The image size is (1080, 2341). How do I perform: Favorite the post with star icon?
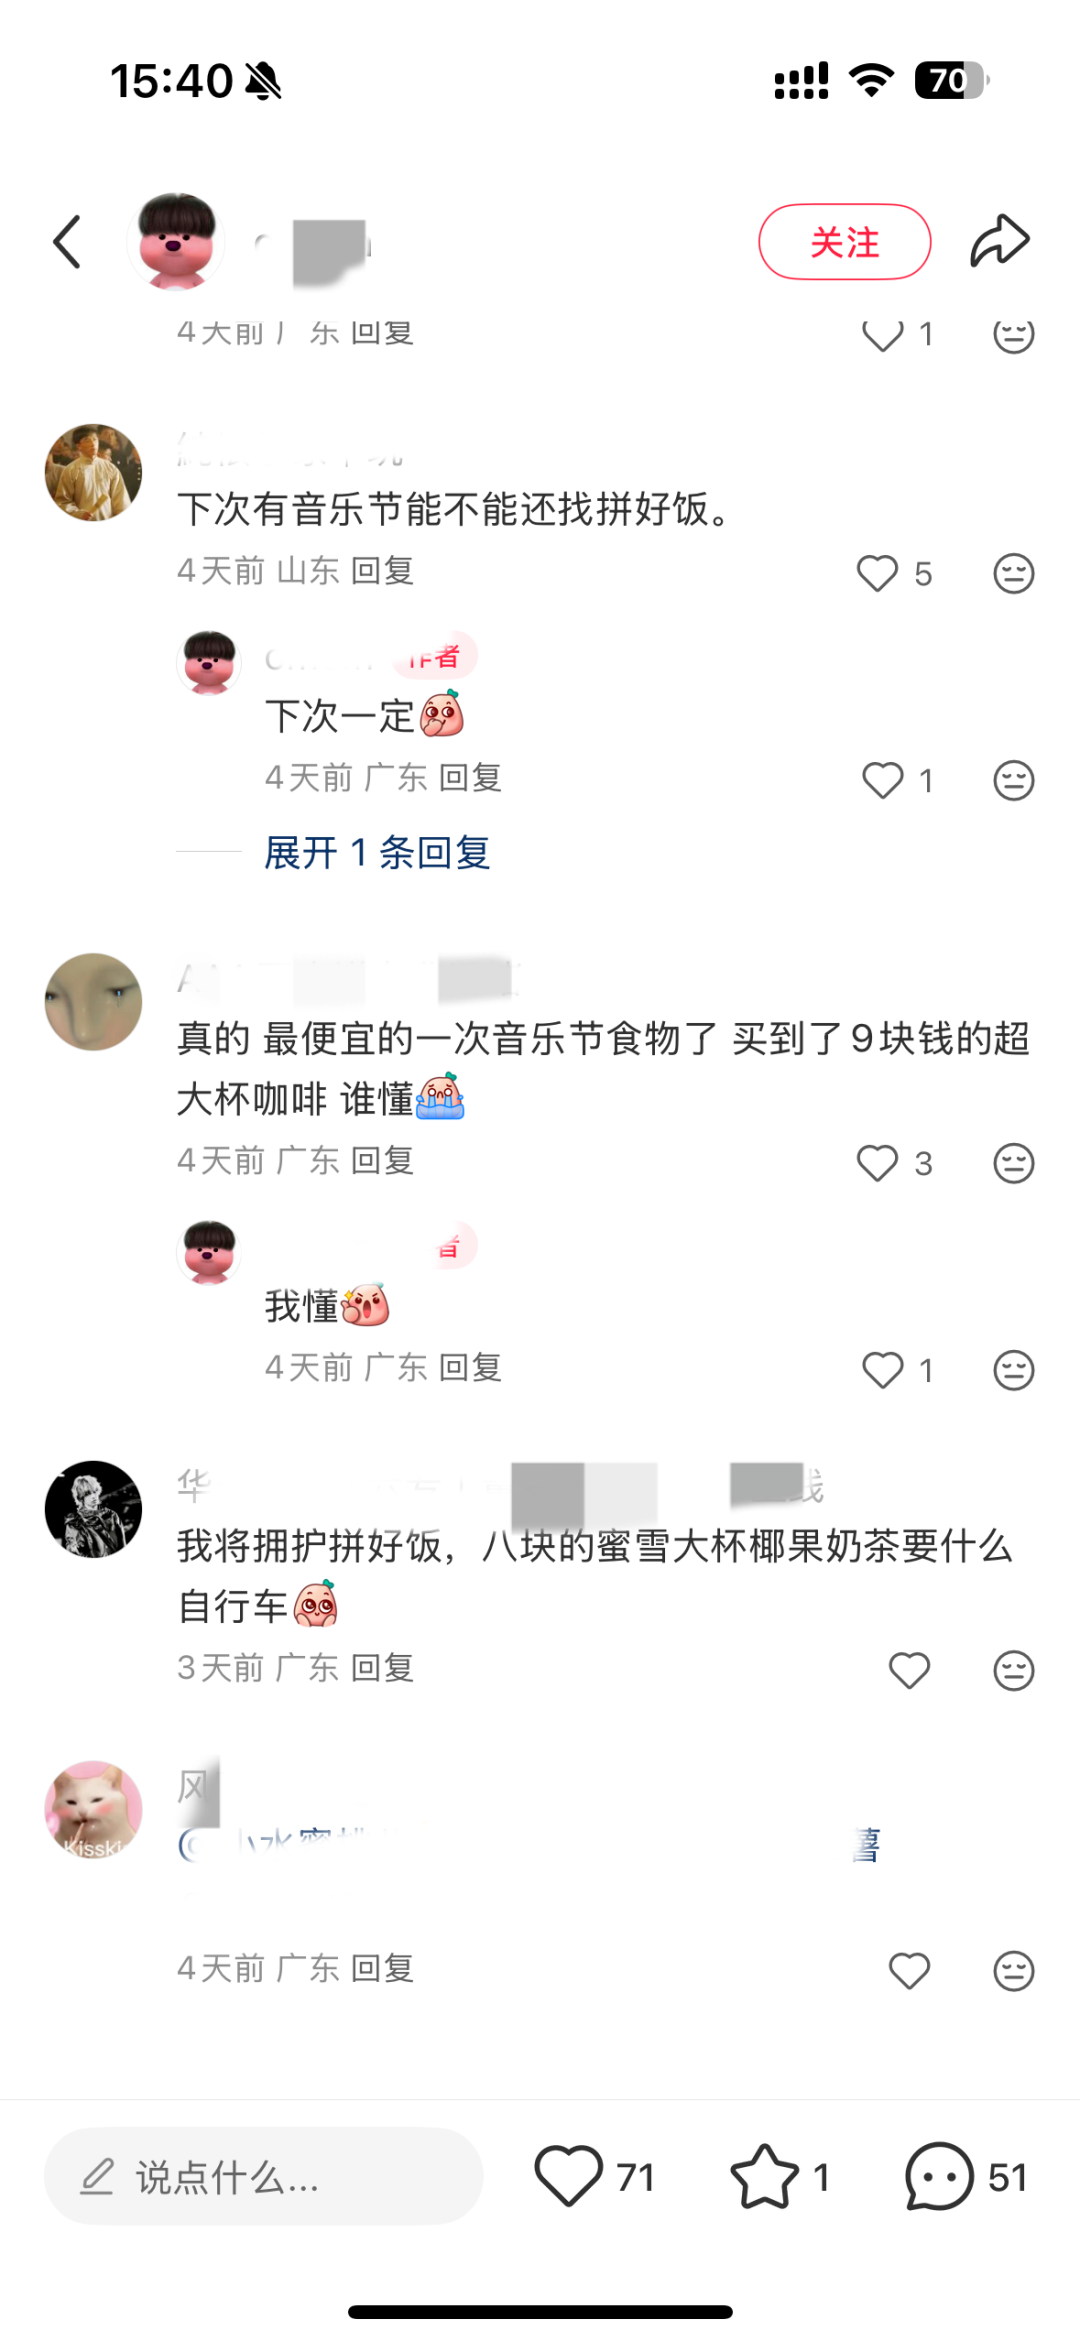(x=764, y=2176)
